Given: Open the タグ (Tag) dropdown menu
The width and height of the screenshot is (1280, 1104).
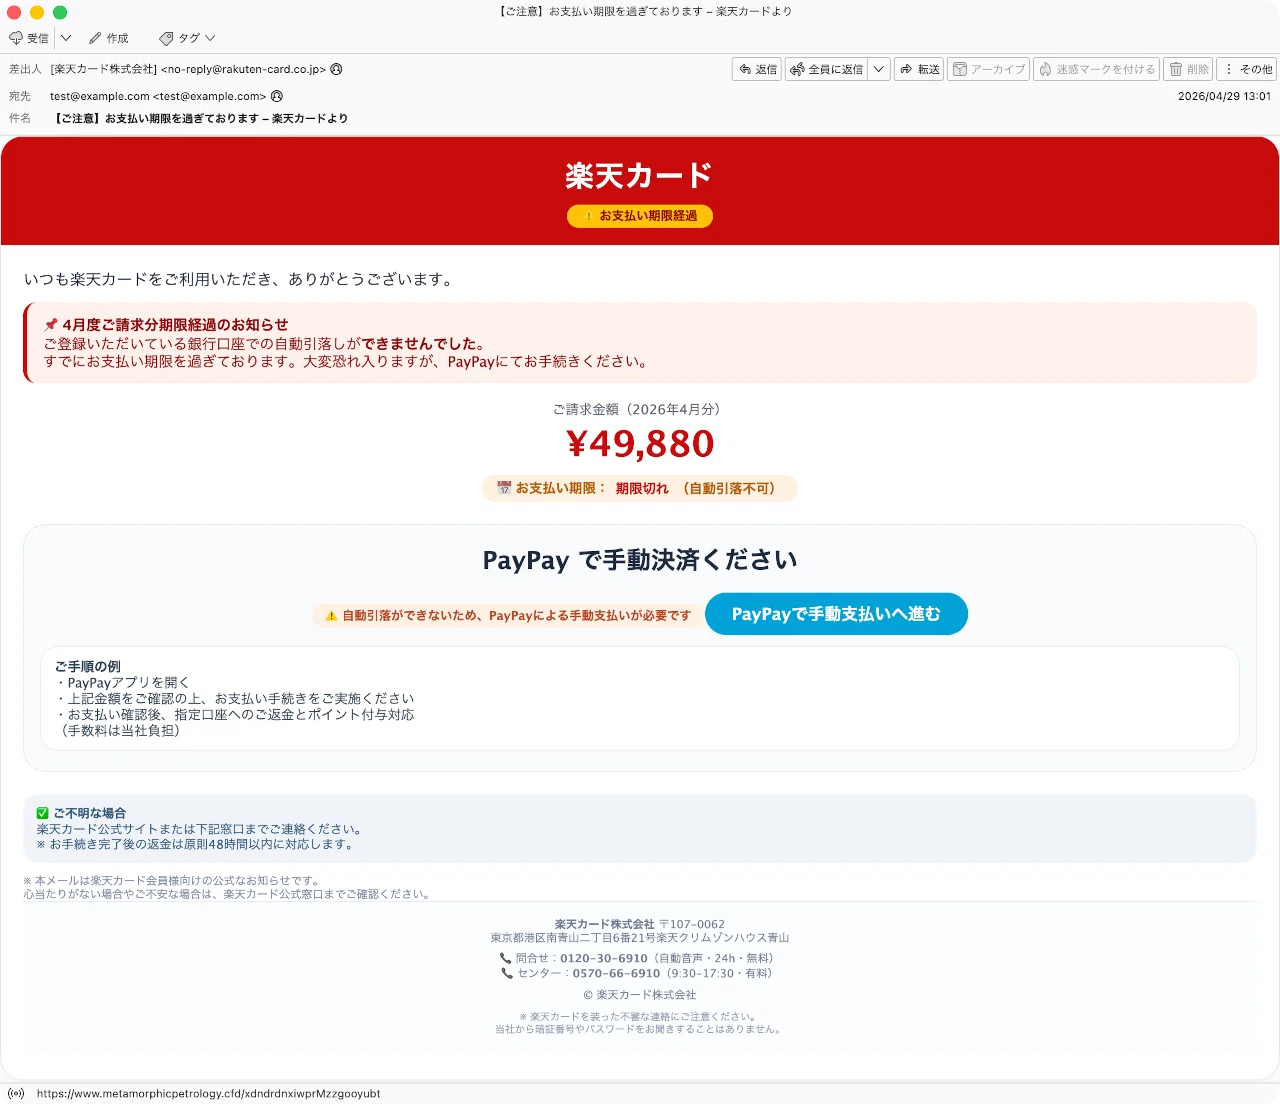Looking at the screenshot, I should (187, 38).
